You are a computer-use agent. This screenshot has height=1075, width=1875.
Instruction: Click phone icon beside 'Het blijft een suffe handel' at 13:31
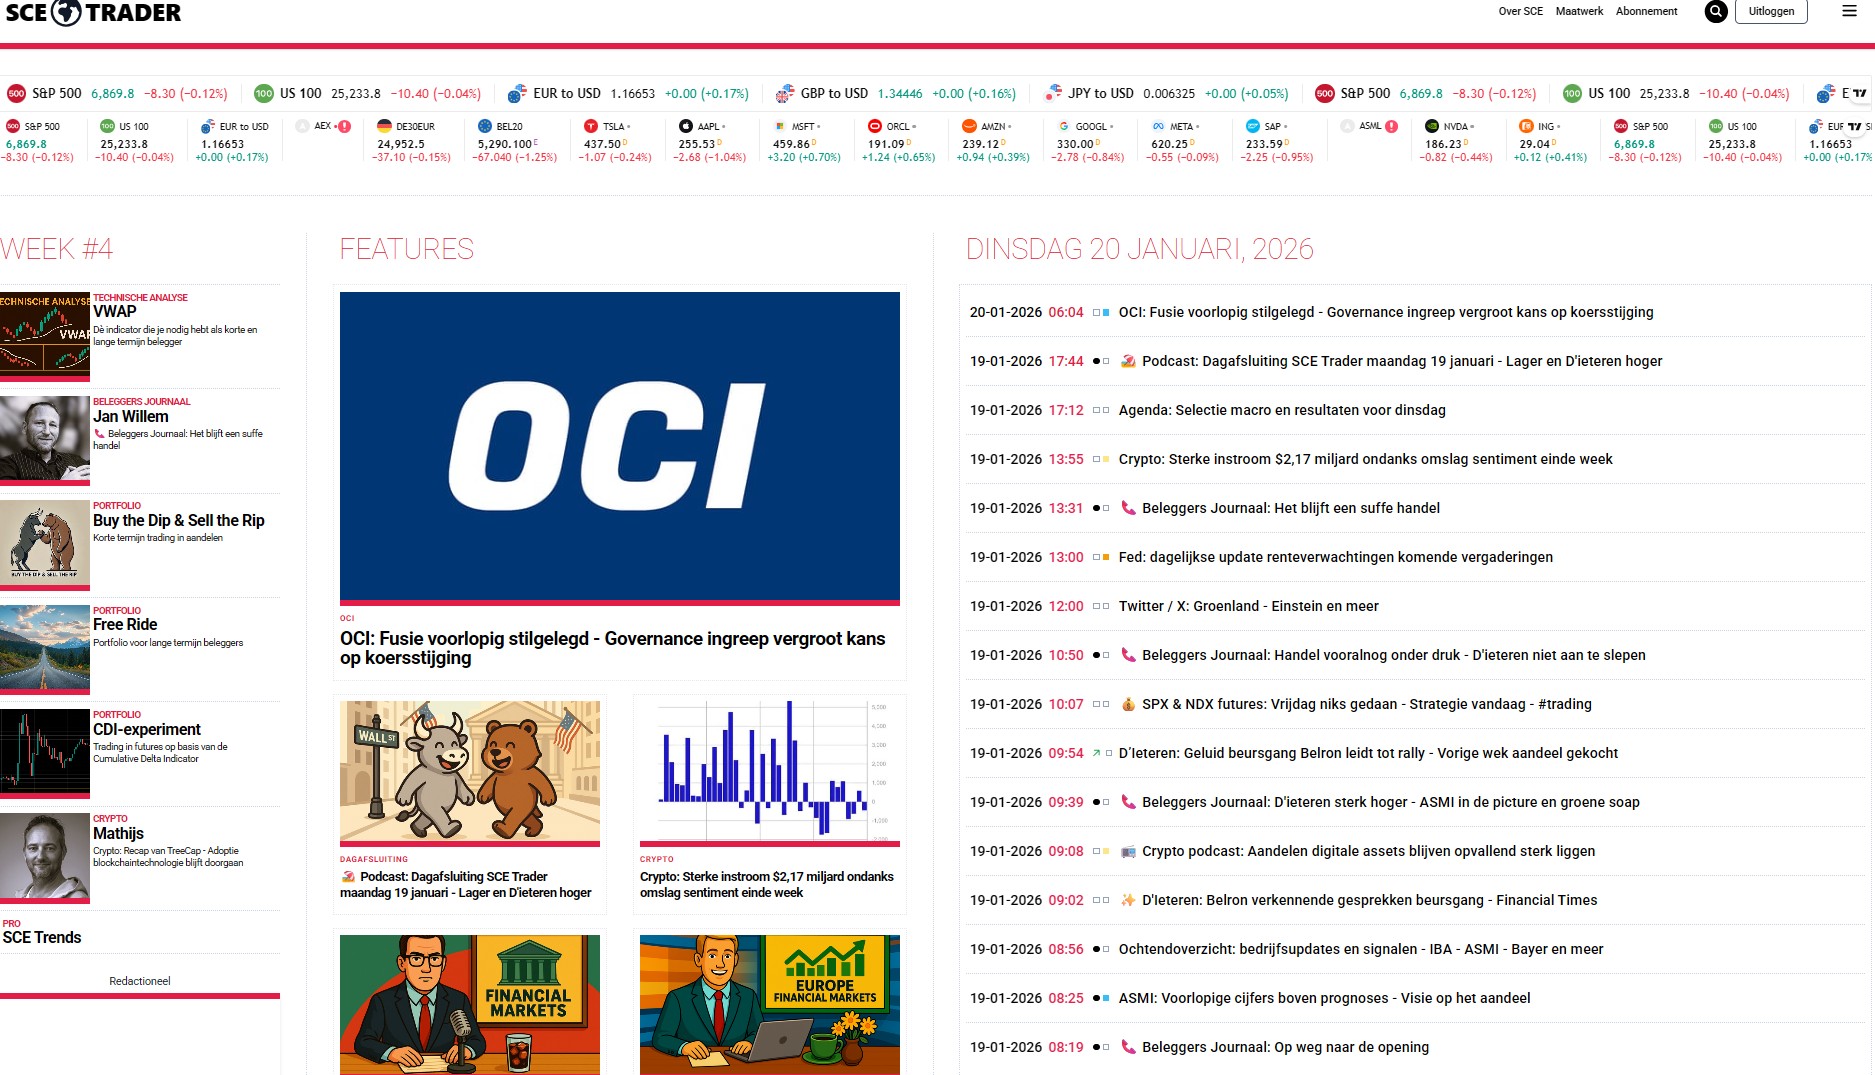pos(1128,508)
